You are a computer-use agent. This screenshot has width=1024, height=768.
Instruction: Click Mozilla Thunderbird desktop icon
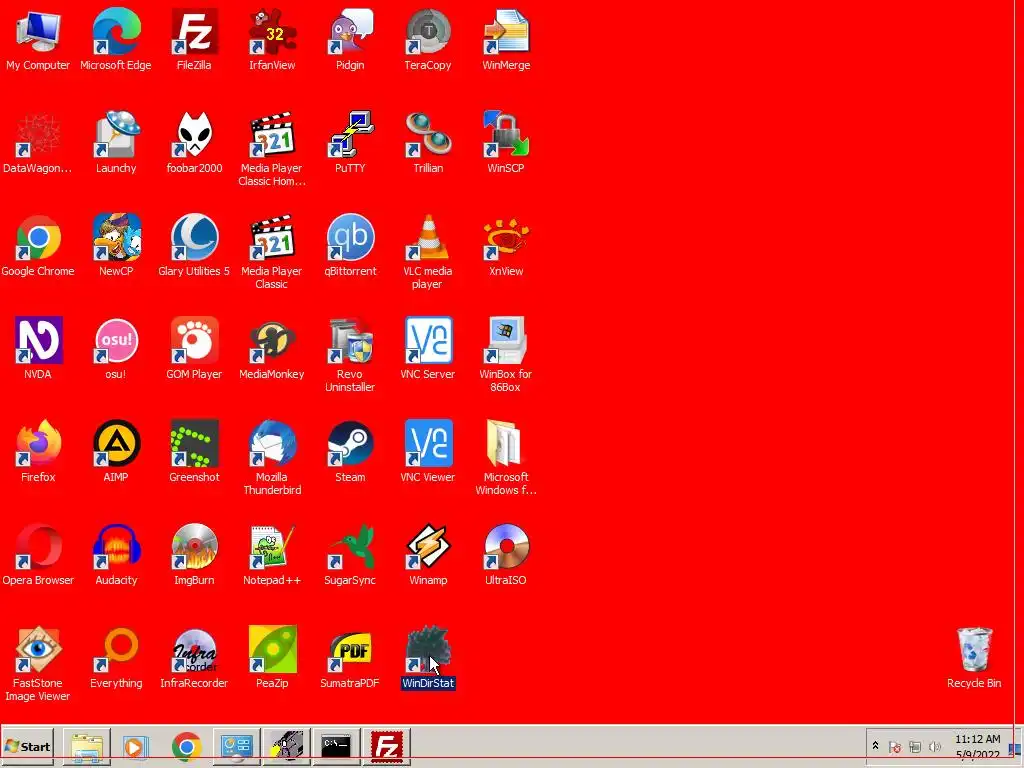coord(272,443)
